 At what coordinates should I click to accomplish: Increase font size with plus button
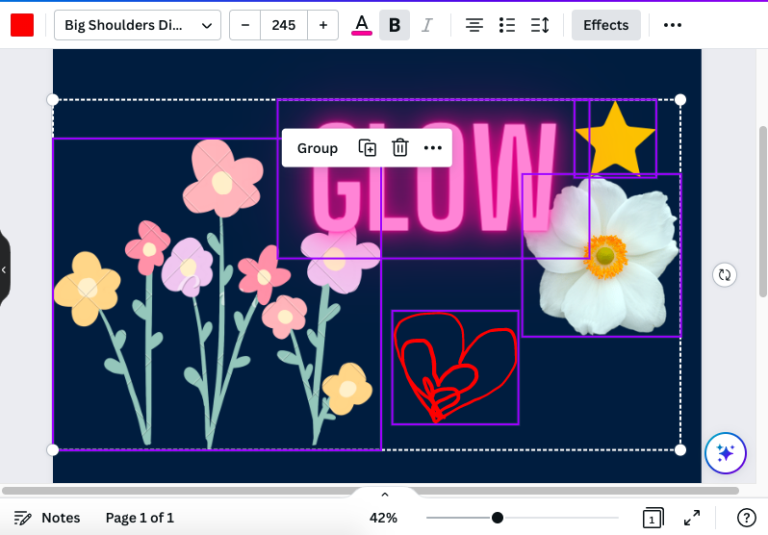click(x=323, y=25)
